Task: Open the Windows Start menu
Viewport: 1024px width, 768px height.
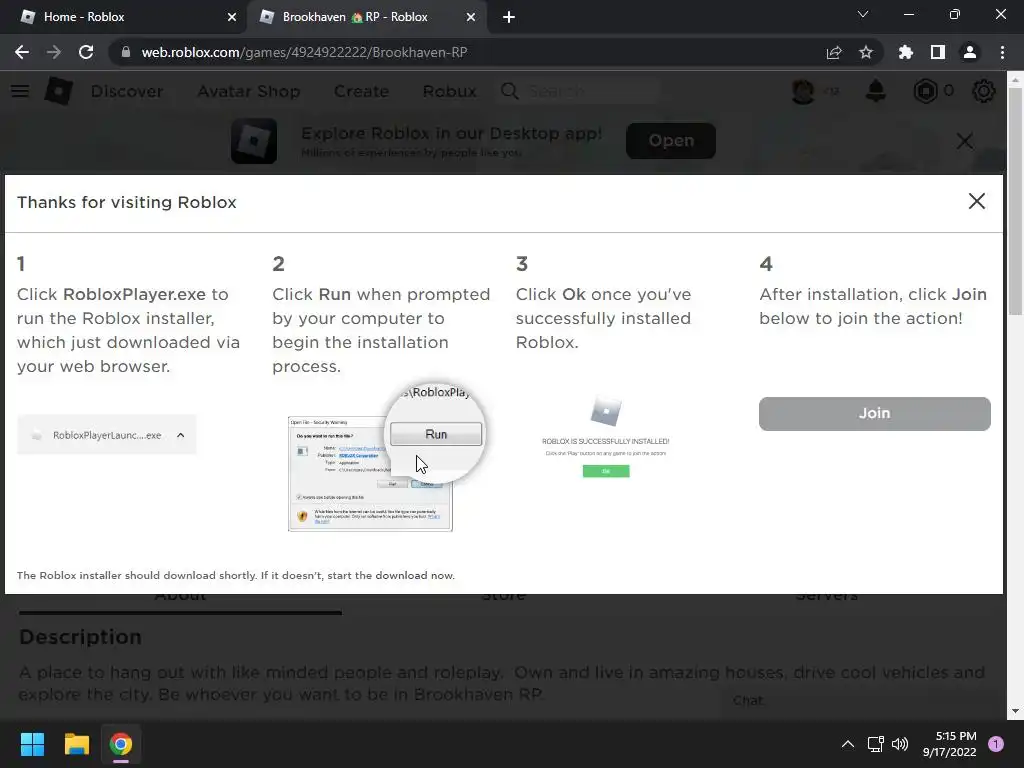Action: coord(32,744)
